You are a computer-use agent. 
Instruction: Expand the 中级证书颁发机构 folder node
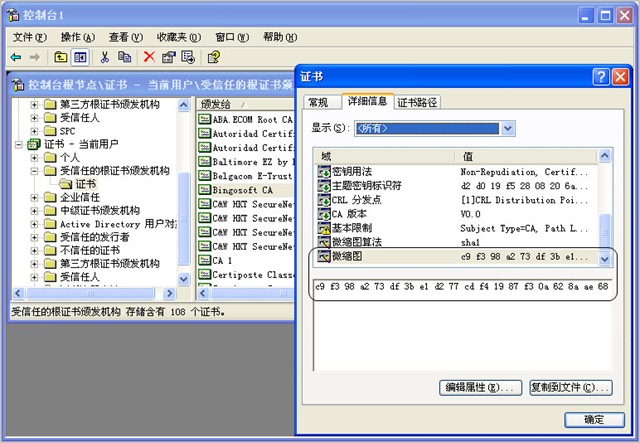(x=35, y=211)
